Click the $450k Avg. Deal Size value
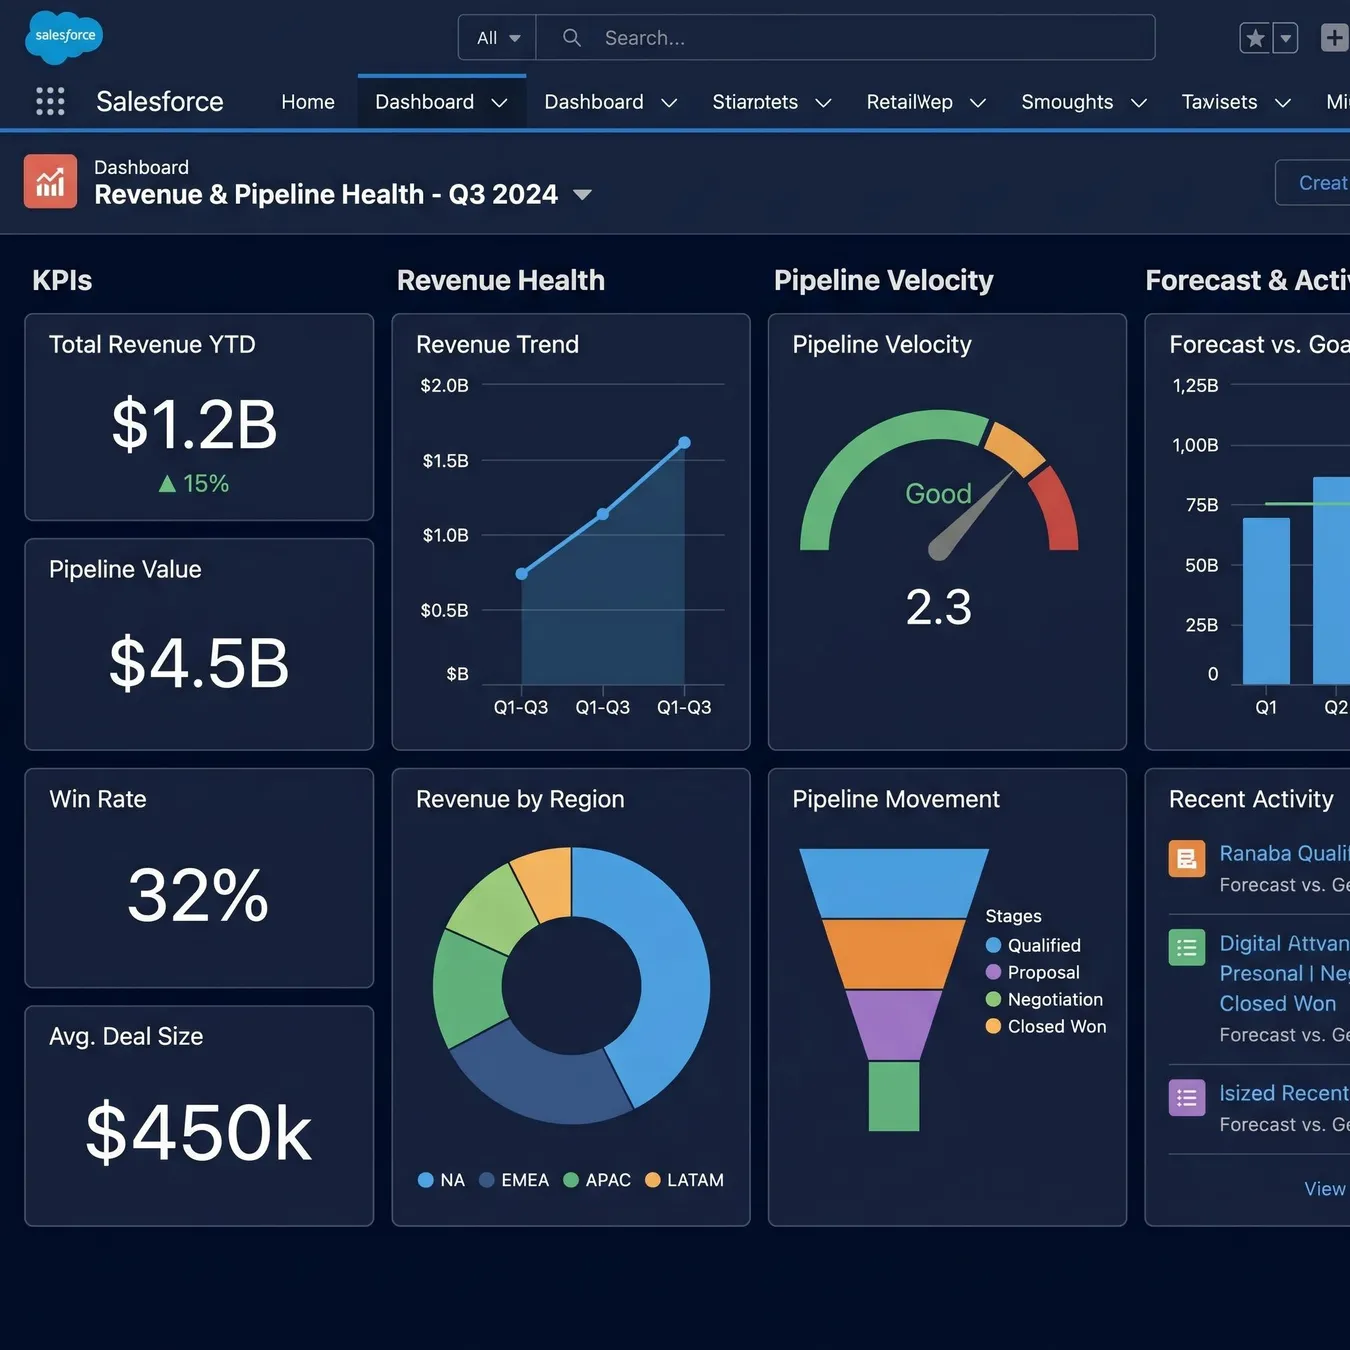 (199, 1133)
